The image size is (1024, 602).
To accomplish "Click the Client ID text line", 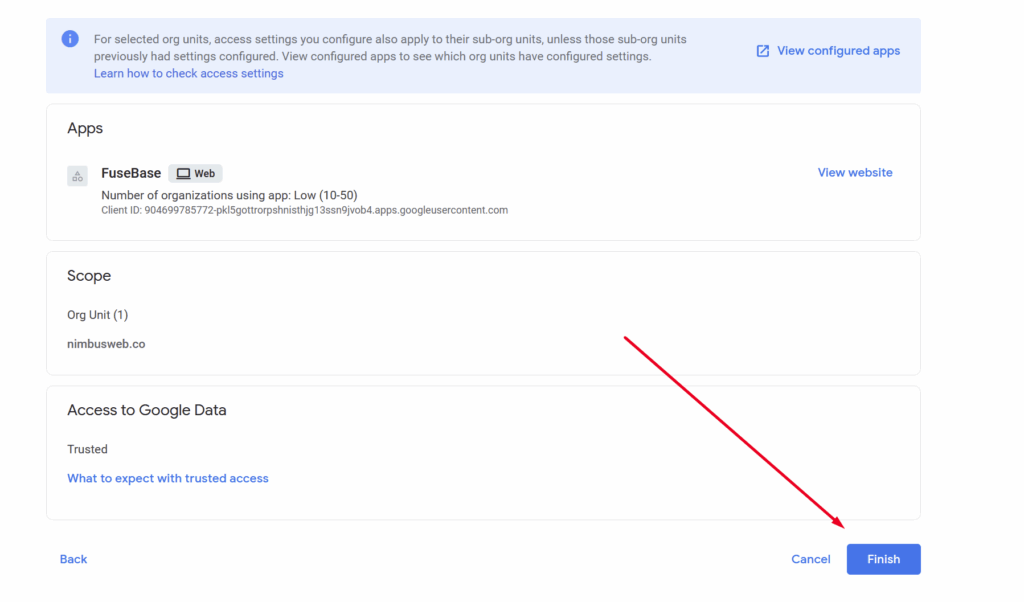I will 304,211.
